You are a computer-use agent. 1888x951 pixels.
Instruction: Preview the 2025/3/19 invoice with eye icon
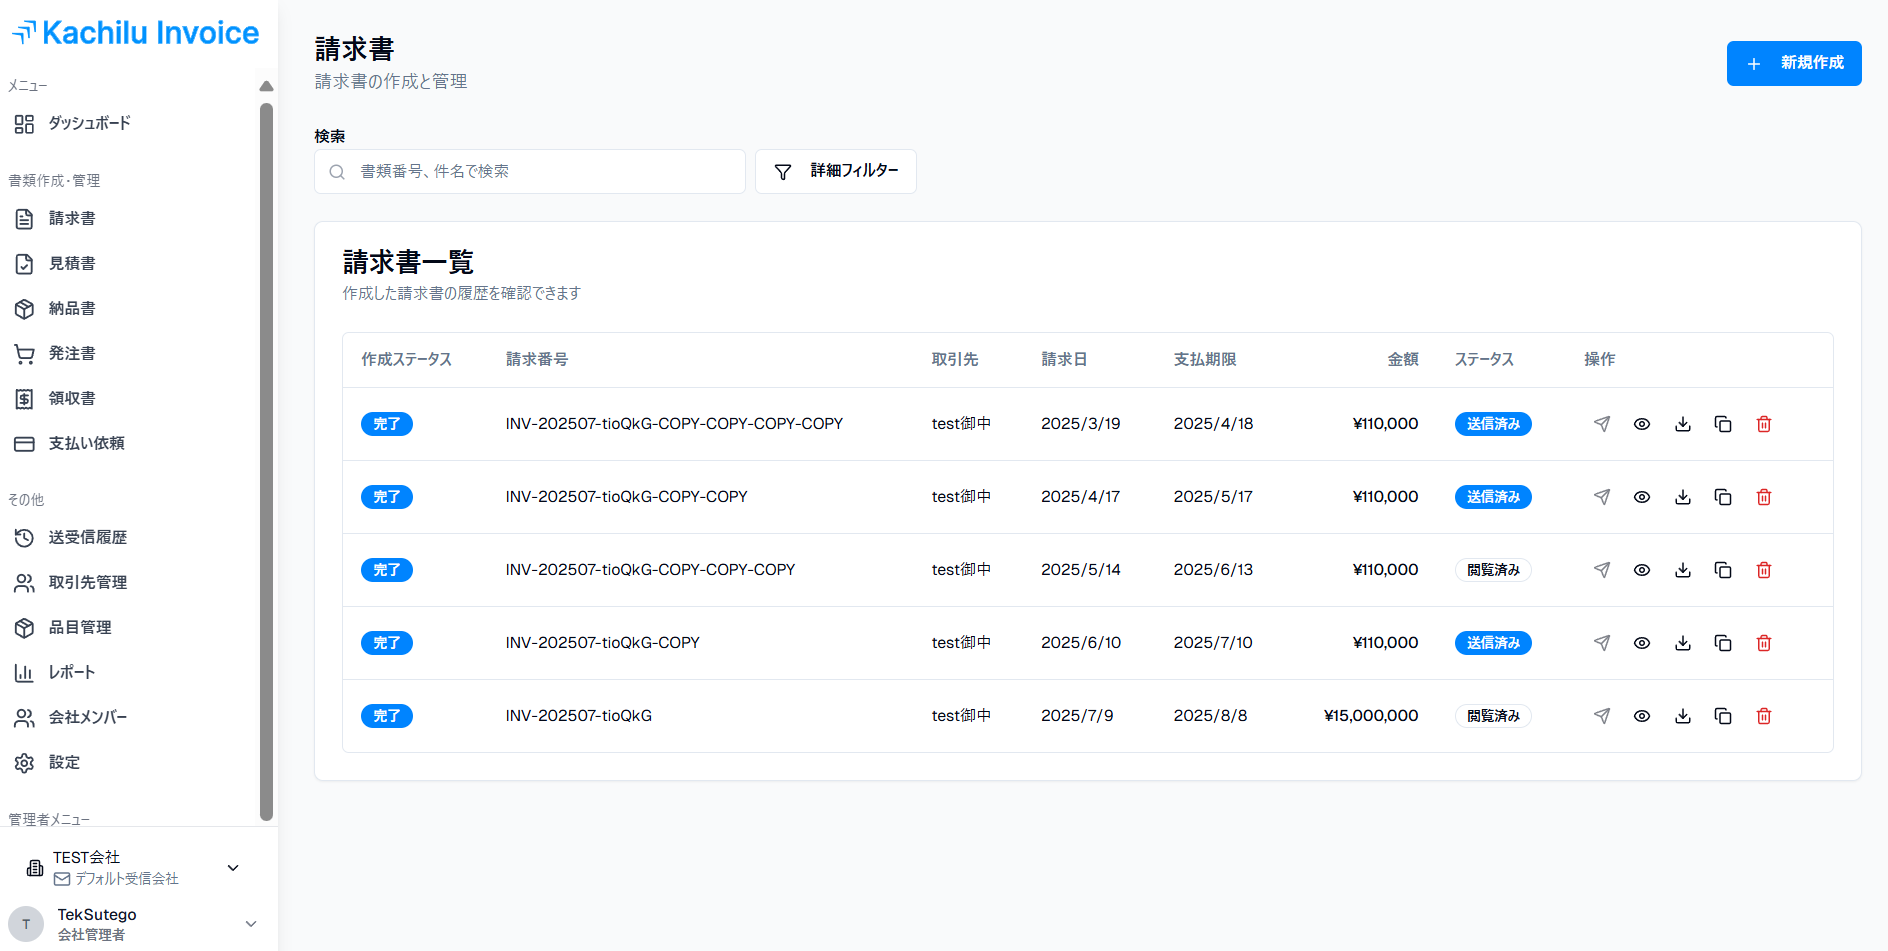pyautogui.click(x=1642, y=424)
